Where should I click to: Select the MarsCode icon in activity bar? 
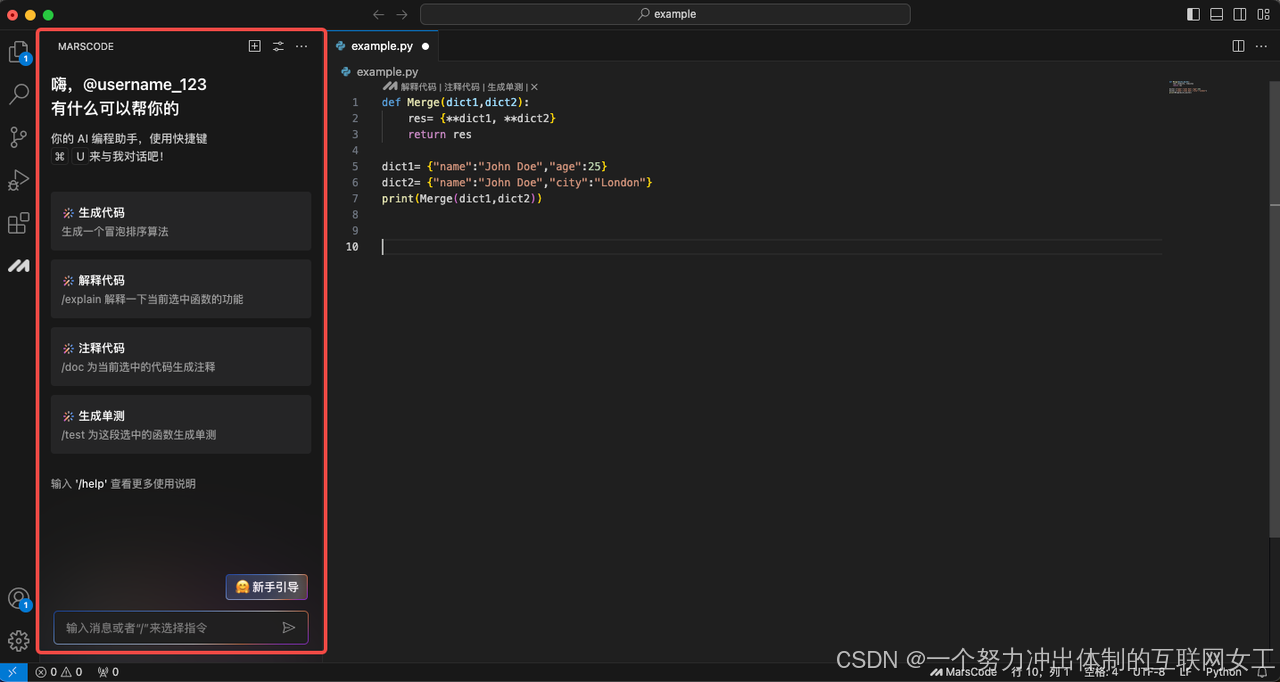pos(18,266)
